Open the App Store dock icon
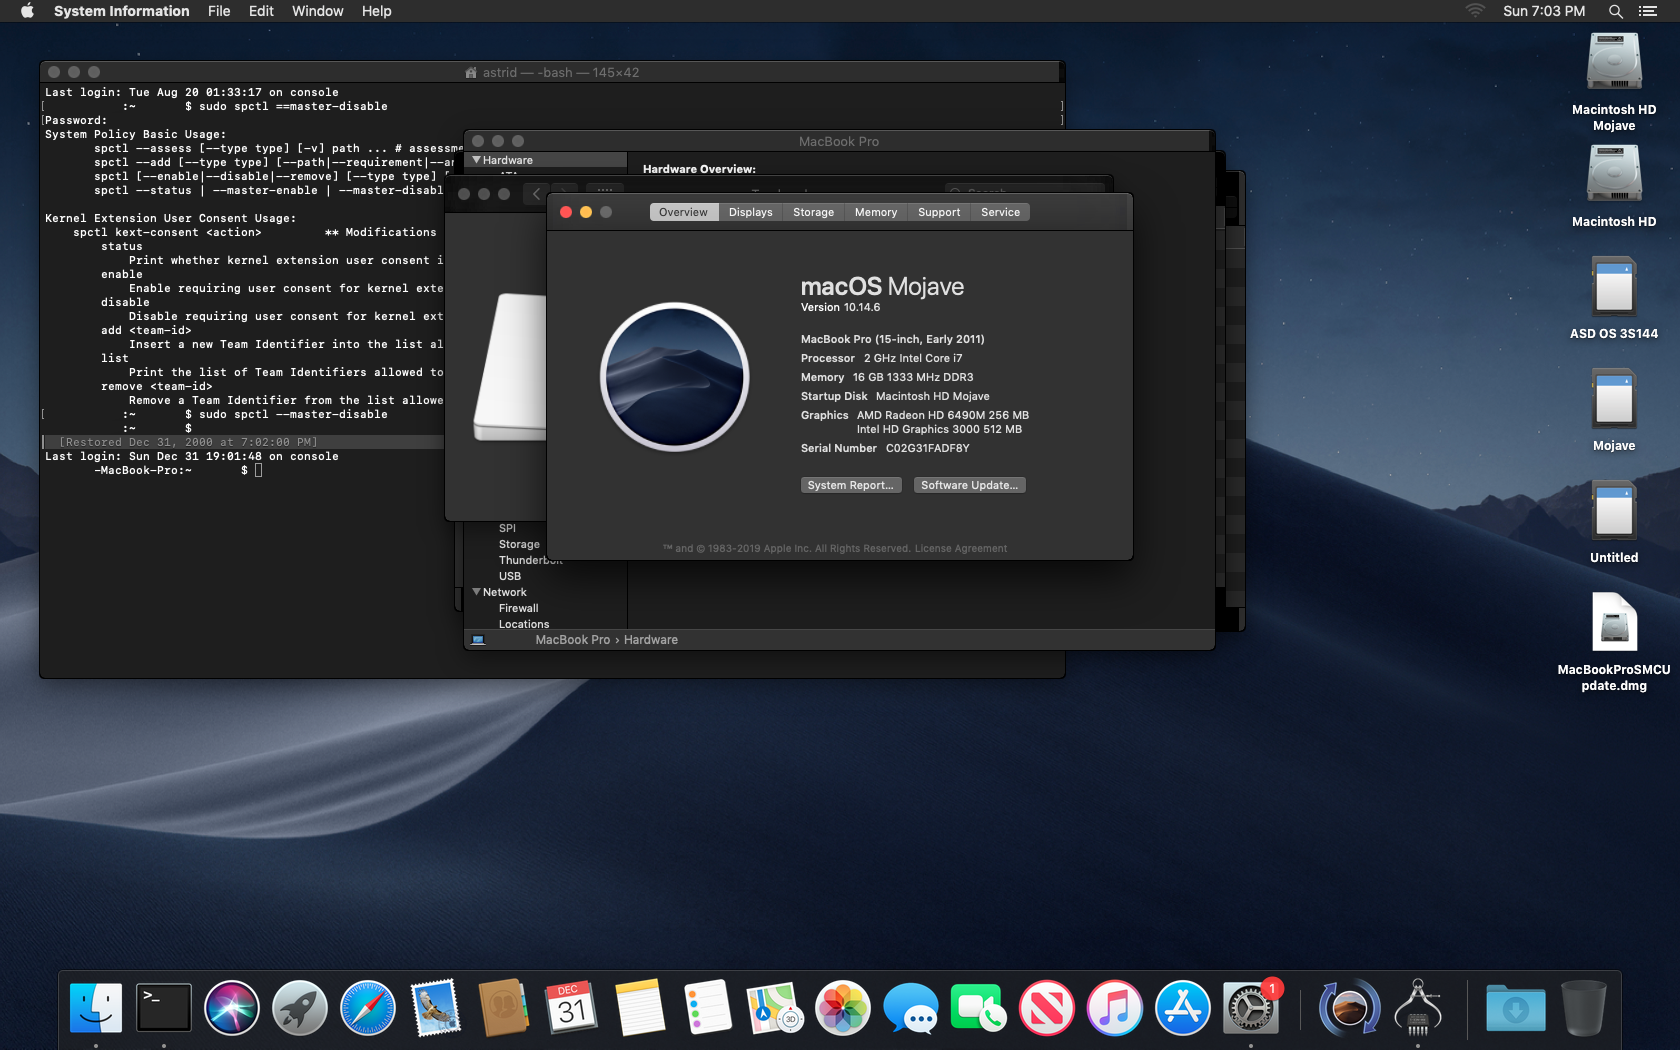Viewport: 1680px width, 1050px height. 1182,1007
